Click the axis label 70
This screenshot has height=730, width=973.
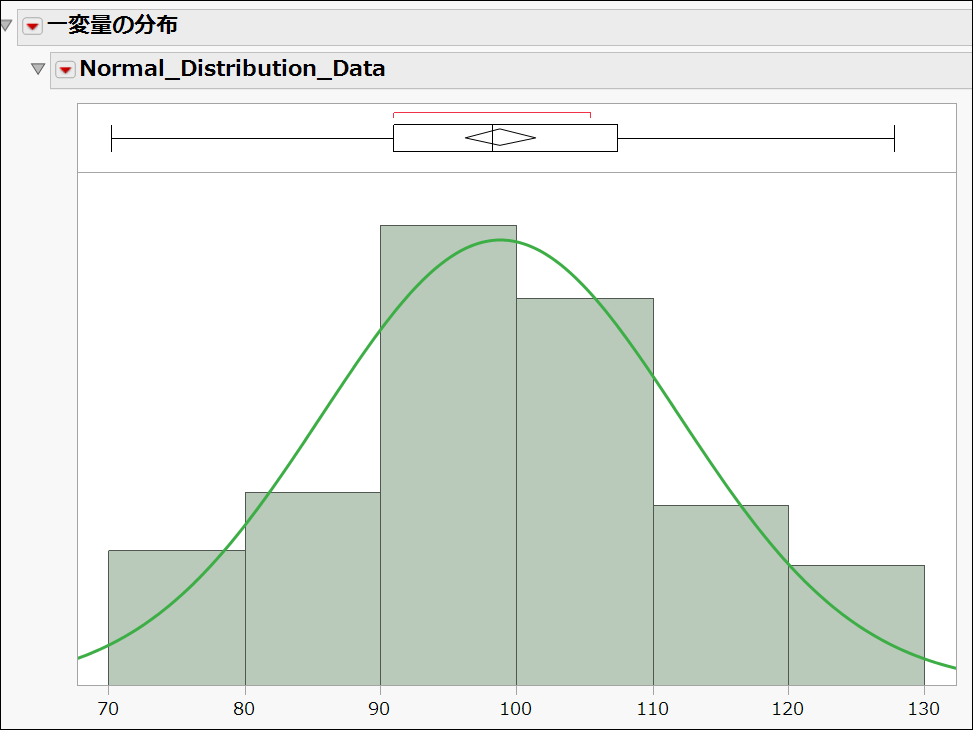tap(108, 708)
